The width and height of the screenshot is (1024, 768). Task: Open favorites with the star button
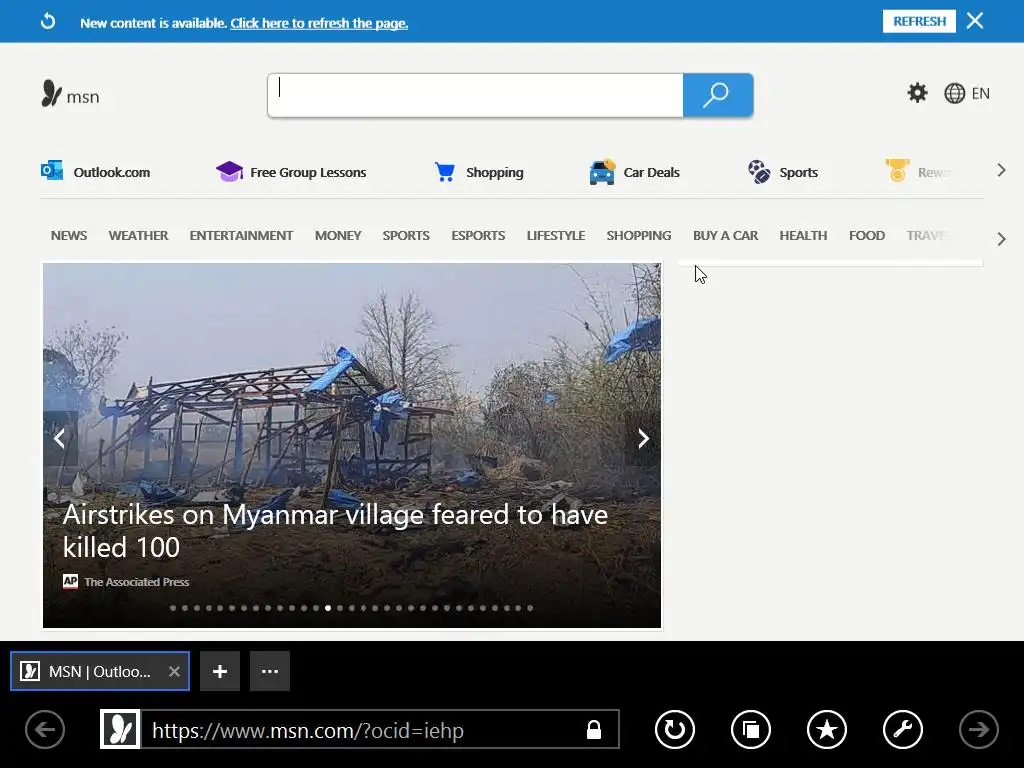(827, 729)
